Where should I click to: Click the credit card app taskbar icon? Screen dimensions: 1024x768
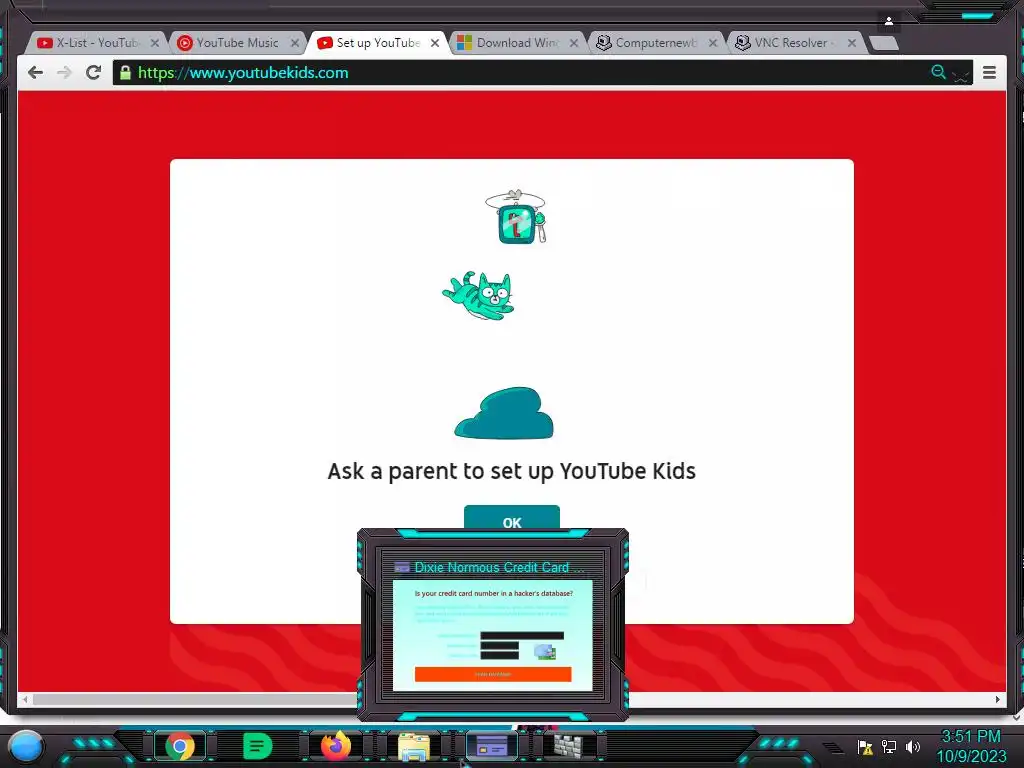click(x=492, y=746)
